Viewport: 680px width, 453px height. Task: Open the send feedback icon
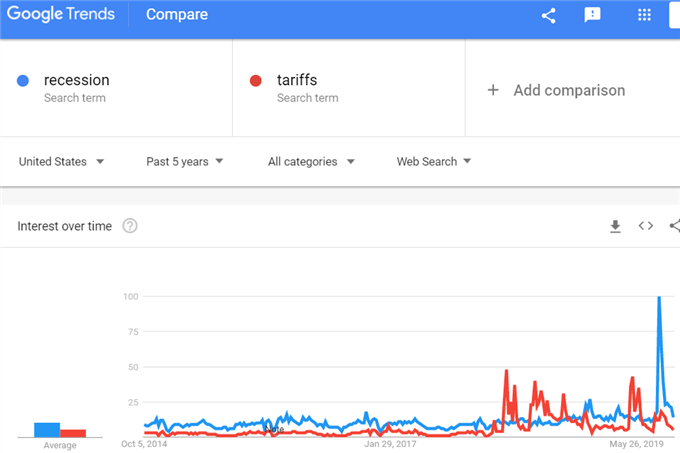click(x=592, y=15)
